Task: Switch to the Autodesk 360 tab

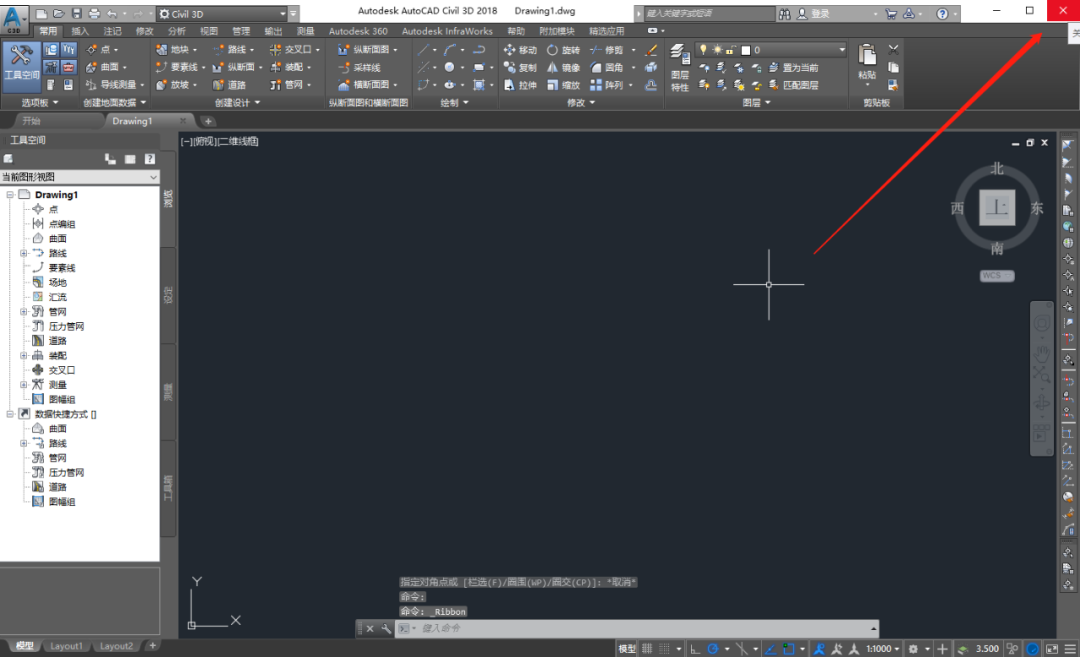Action: click(358, 31)
